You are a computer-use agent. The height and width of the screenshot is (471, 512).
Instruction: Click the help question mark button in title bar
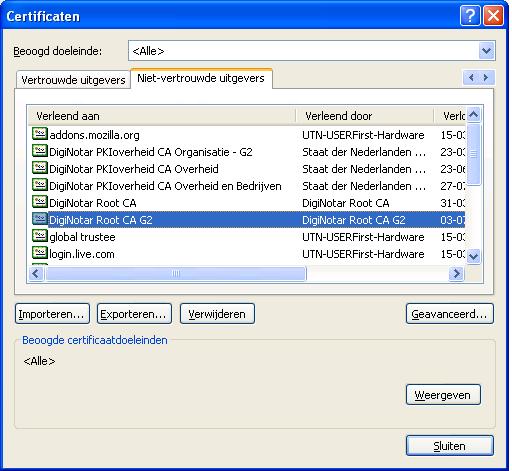(x=470, y=15)
